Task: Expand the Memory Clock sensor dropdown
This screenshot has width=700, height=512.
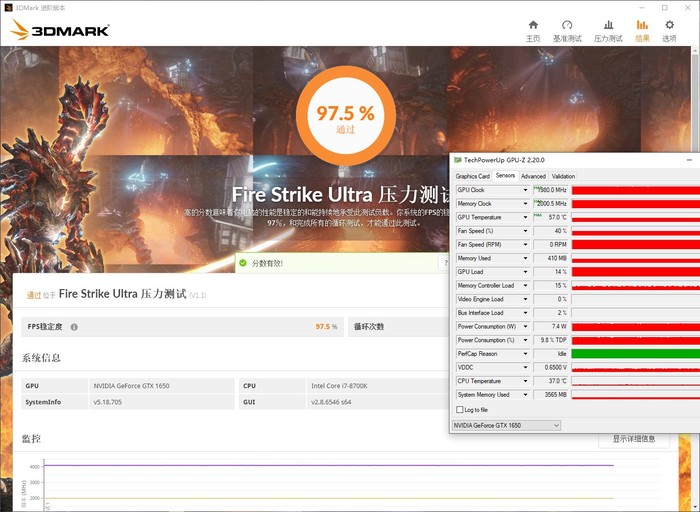Action: click(x=525, y=204)
